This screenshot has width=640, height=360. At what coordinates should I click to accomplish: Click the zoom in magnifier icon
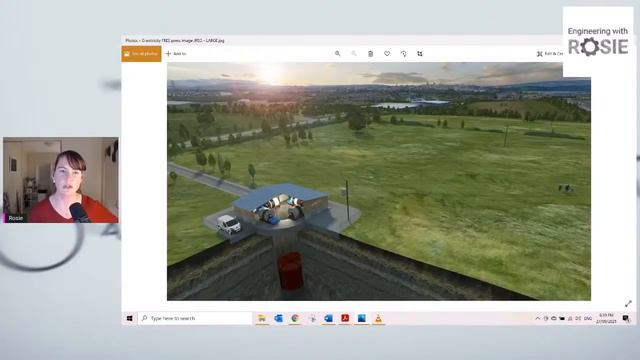338,54
